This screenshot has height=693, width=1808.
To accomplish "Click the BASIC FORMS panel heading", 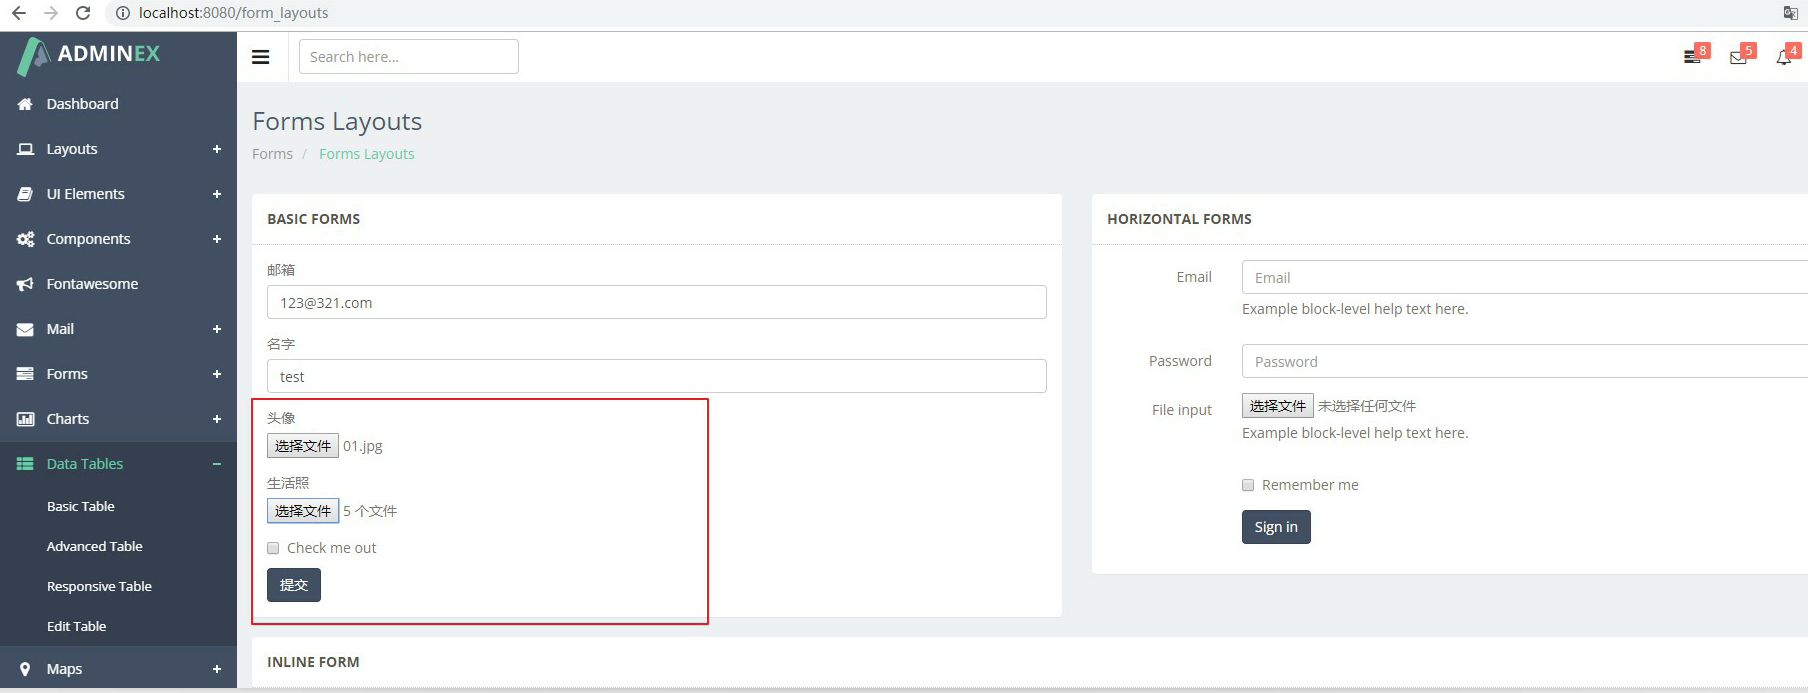I will (314, 219).
